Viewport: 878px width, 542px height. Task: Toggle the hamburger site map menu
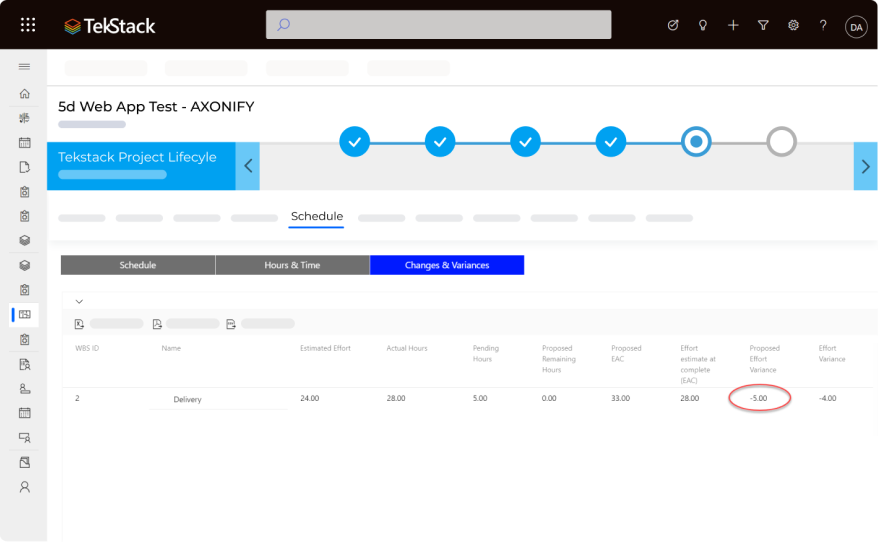(25, 67)
